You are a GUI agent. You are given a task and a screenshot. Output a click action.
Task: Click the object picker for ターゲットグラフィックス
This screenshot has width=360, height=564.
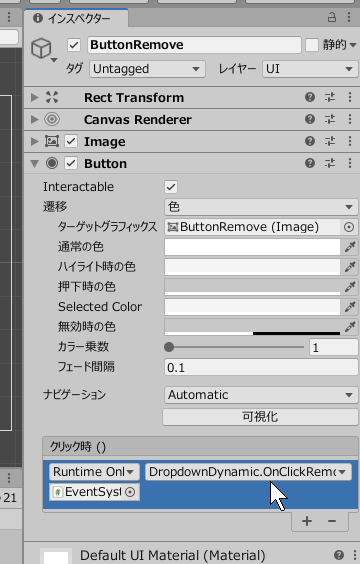coord(349,227)
